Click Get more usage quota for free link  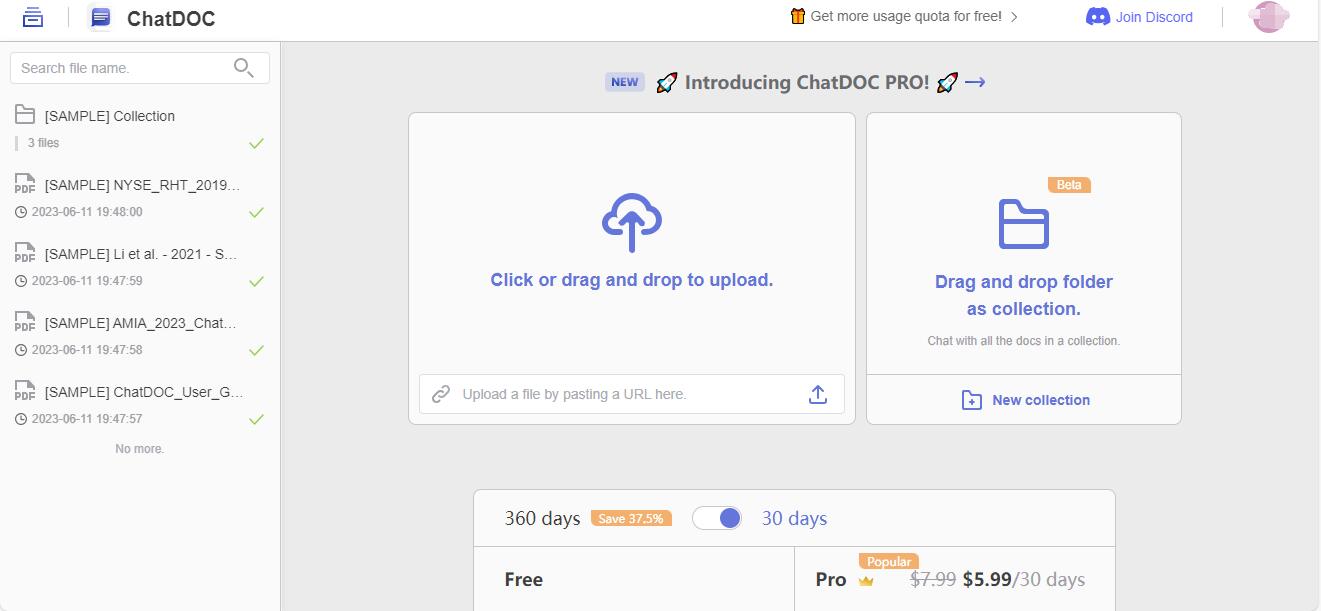pyautogui.click(x=906, y=16)
